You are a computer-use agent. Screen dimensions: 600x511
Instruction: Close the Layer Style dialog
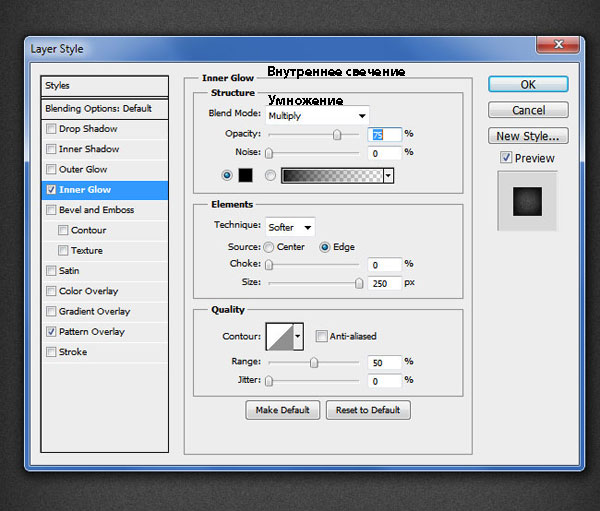(x=558, y=45)
